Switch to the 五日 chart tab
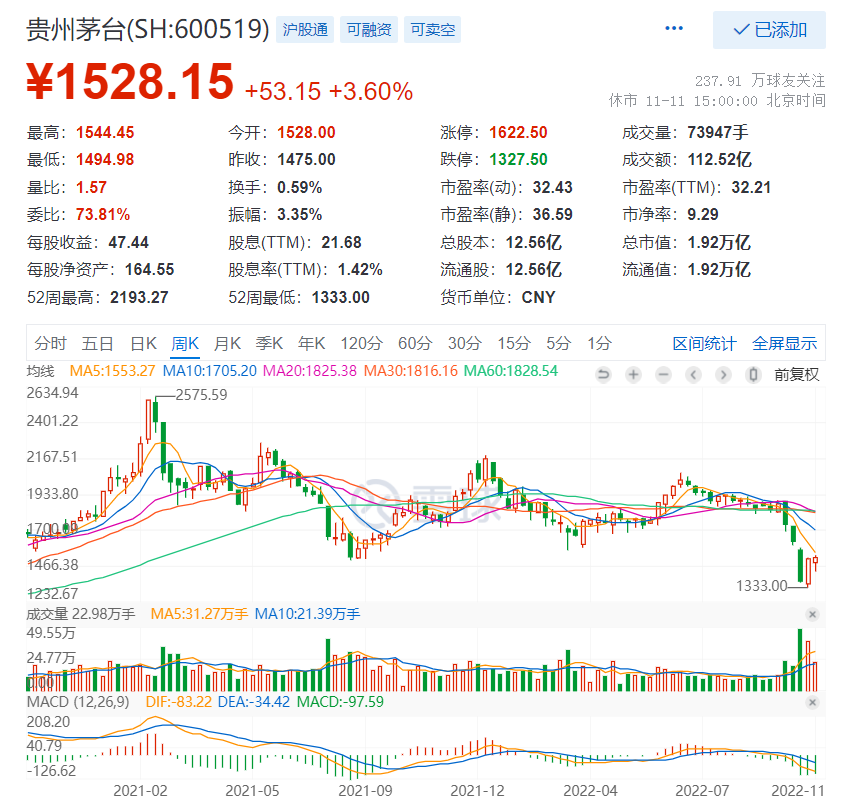The width and height of the screenshot is (853, 807). tap(97, 343)
